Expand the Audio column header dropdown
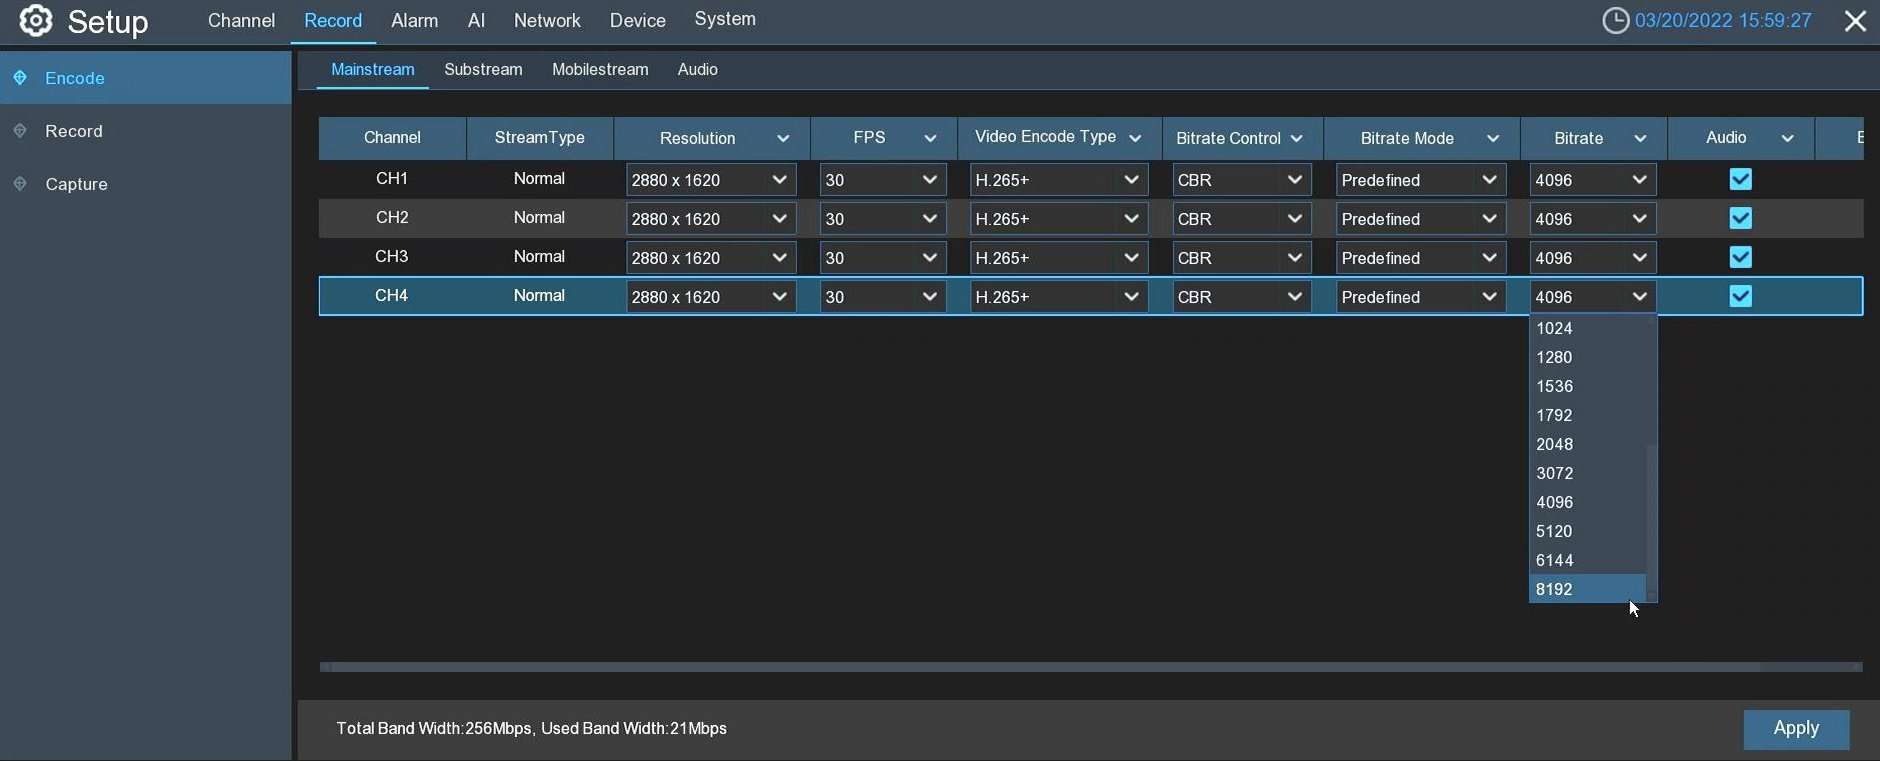Screen dimensions: 1880x761 (1787, 138)
